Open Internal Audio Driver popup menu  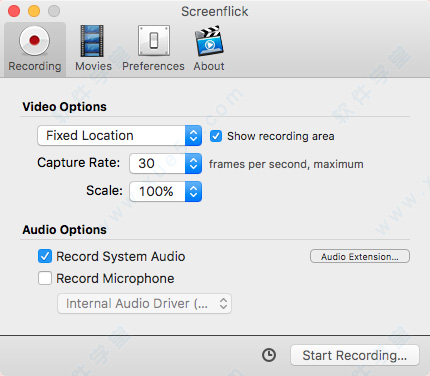point(144,303)
